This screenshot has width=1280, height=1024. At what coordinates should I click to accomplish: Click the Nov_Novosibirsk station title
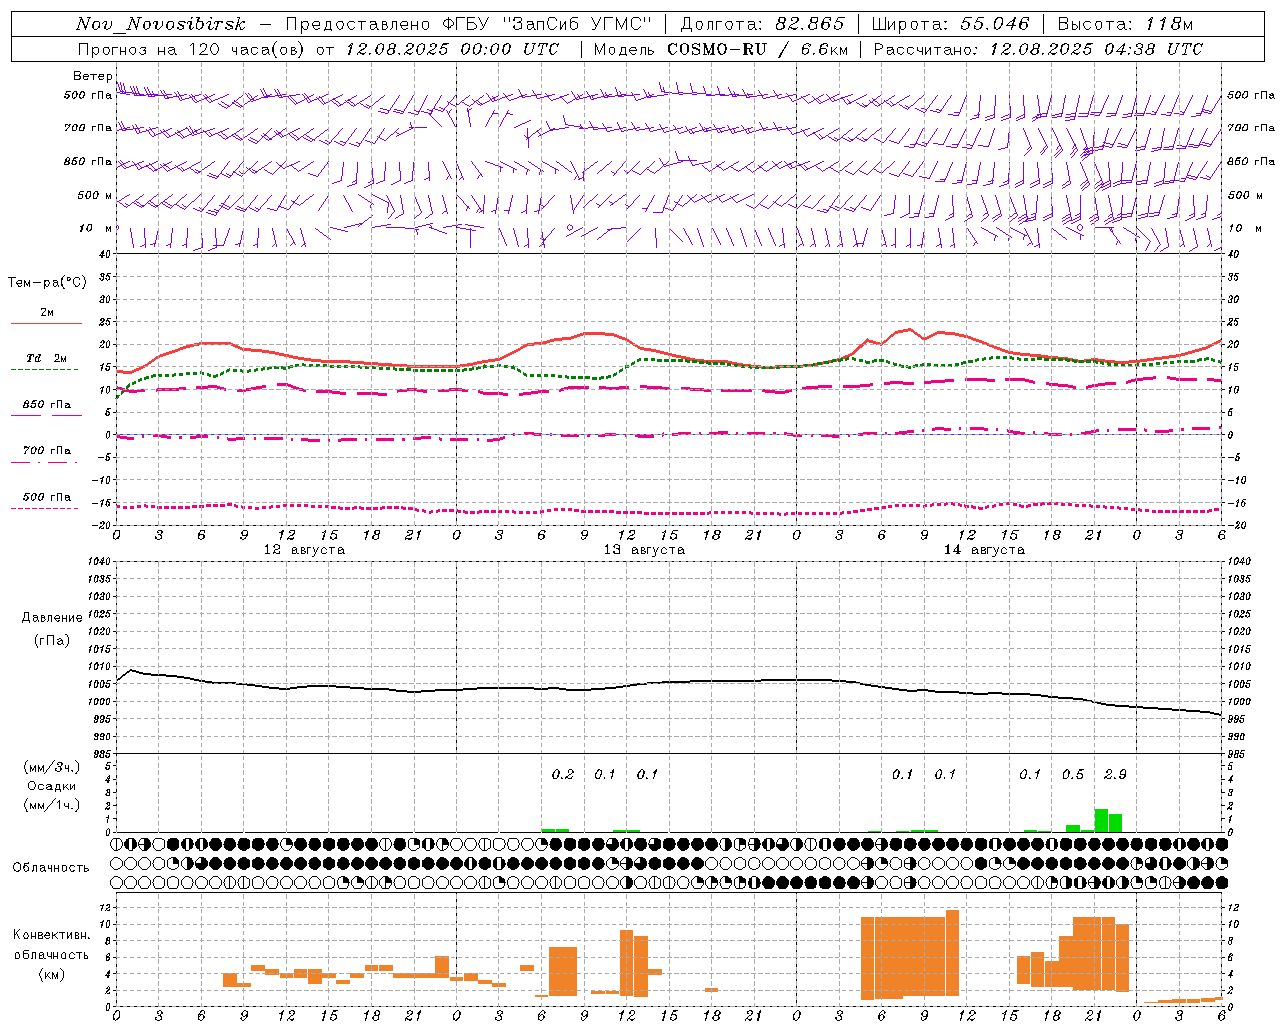click(x=161, y=24)
